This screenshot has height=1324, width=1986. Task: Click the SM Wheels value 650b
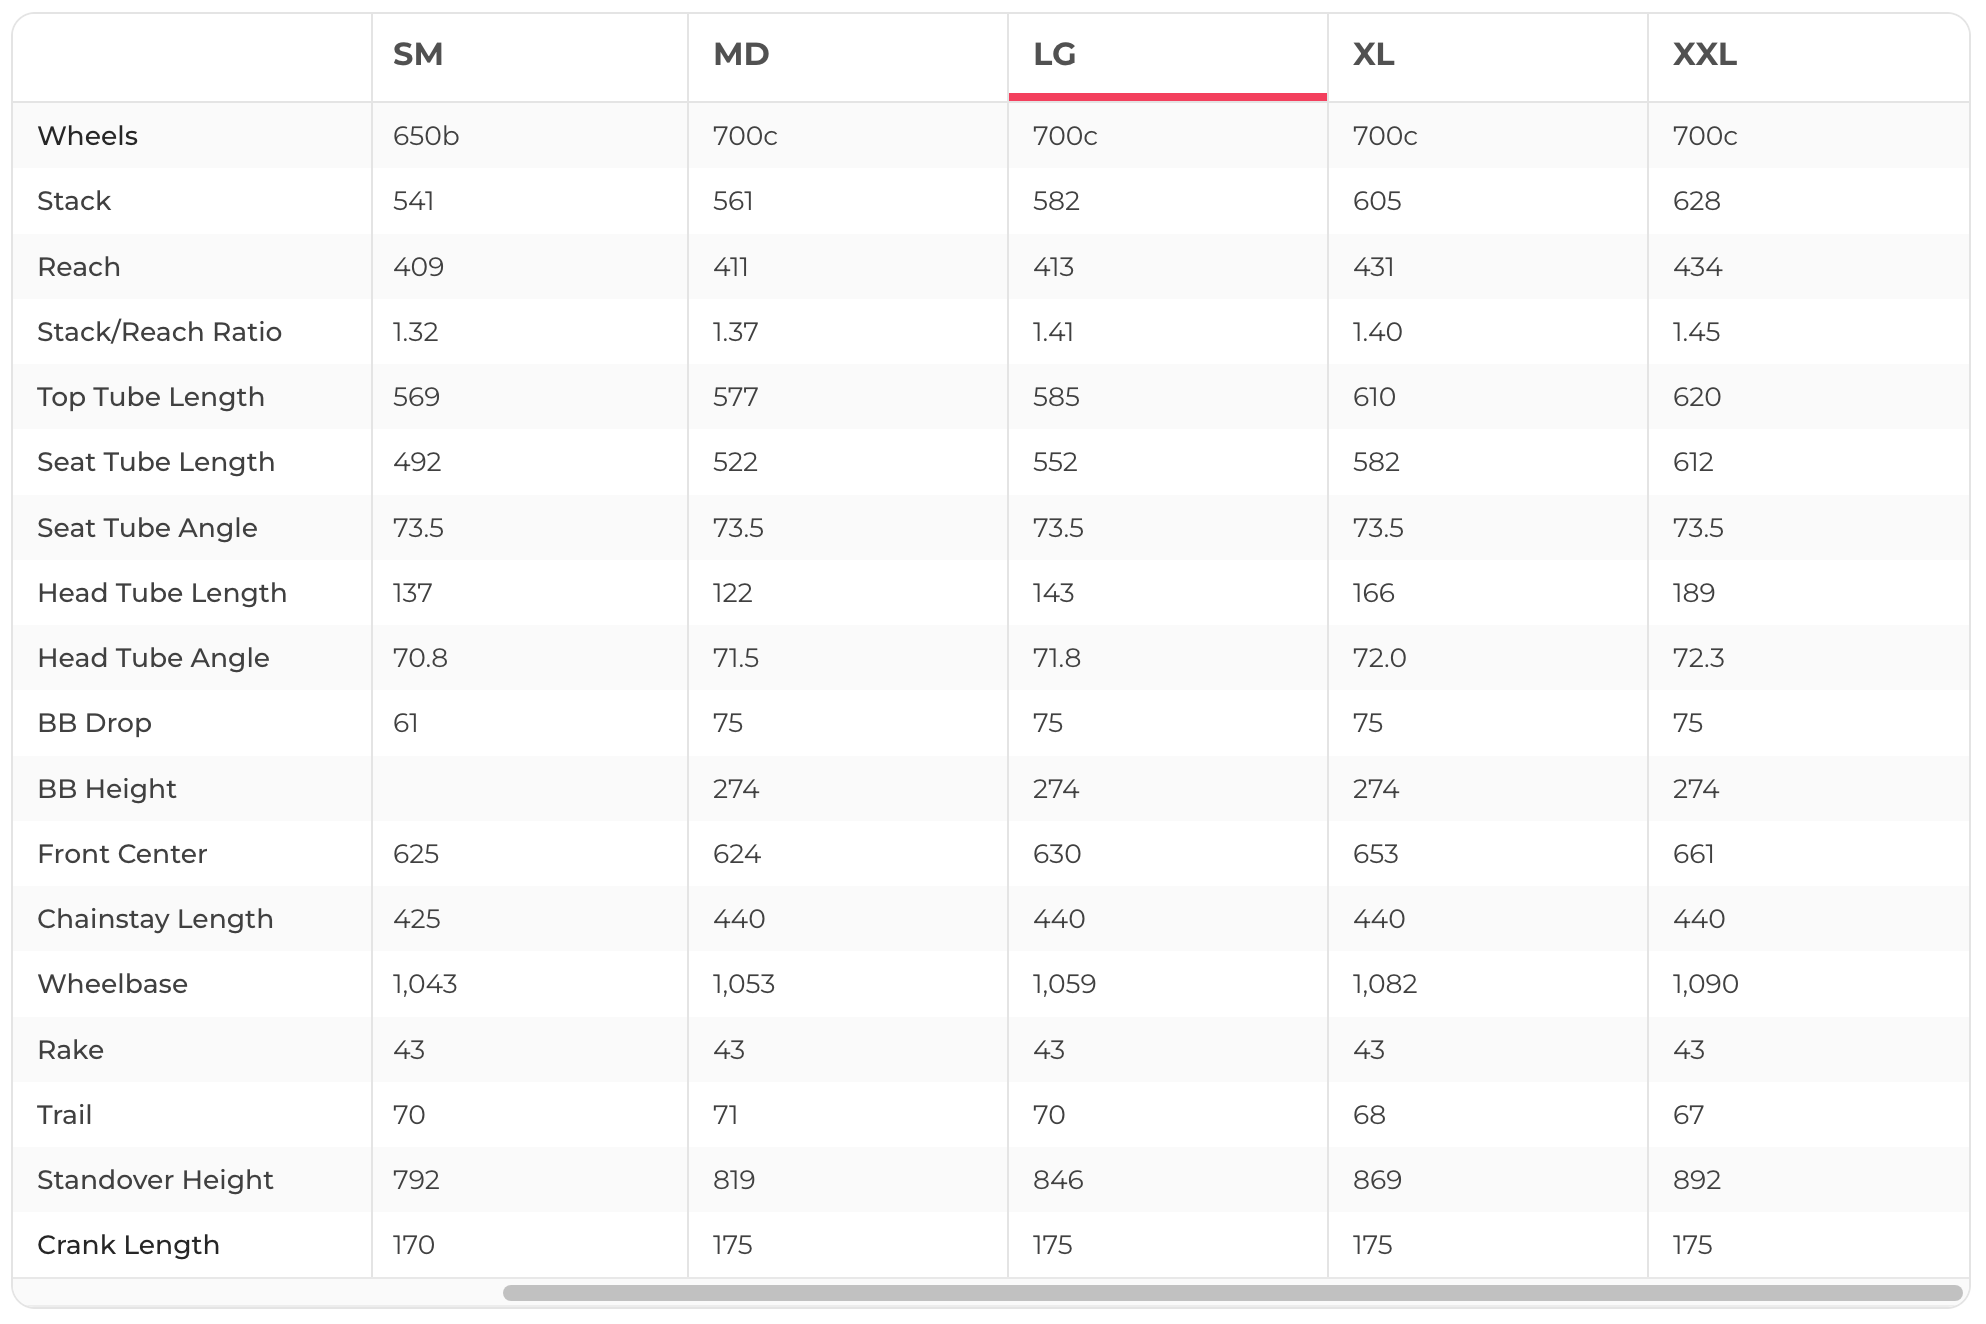coord(426,136)
